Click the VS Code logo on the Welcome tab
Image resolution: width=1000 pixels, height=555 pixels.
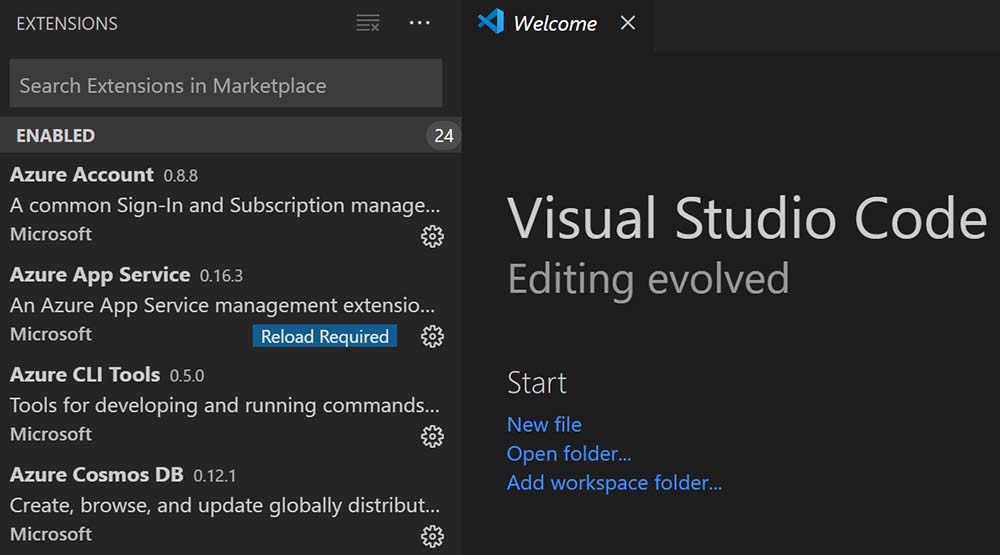[490, 22]
